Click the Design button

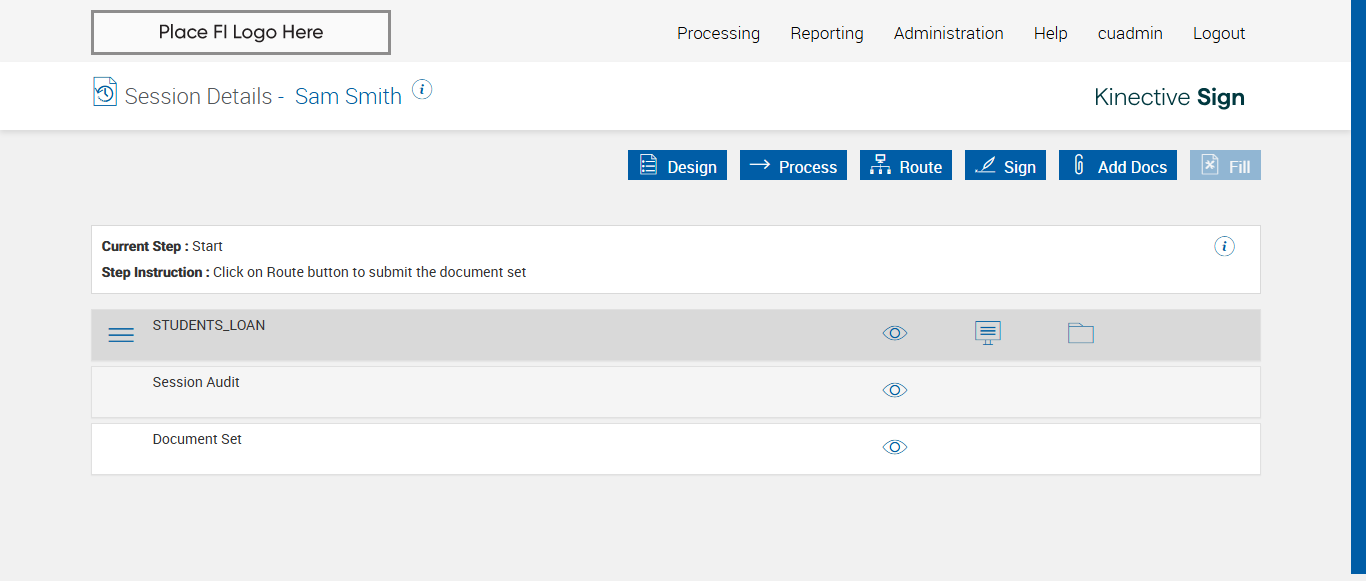pyautogui.click(x=677, y=166)
